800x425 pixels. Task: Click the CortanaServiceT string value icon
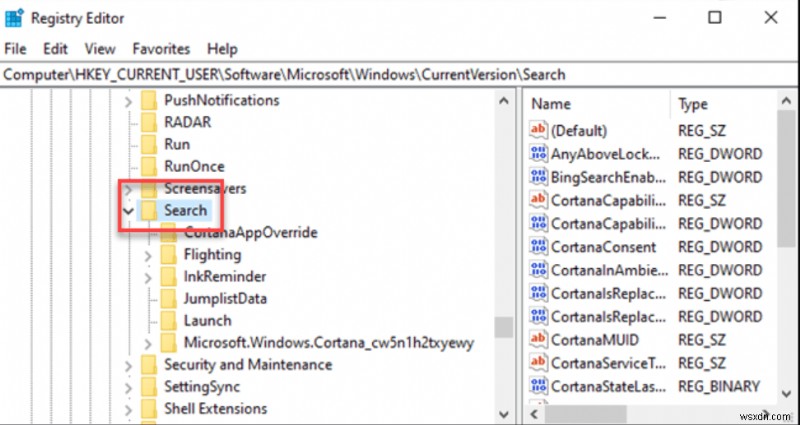click(x=538, y=363)
